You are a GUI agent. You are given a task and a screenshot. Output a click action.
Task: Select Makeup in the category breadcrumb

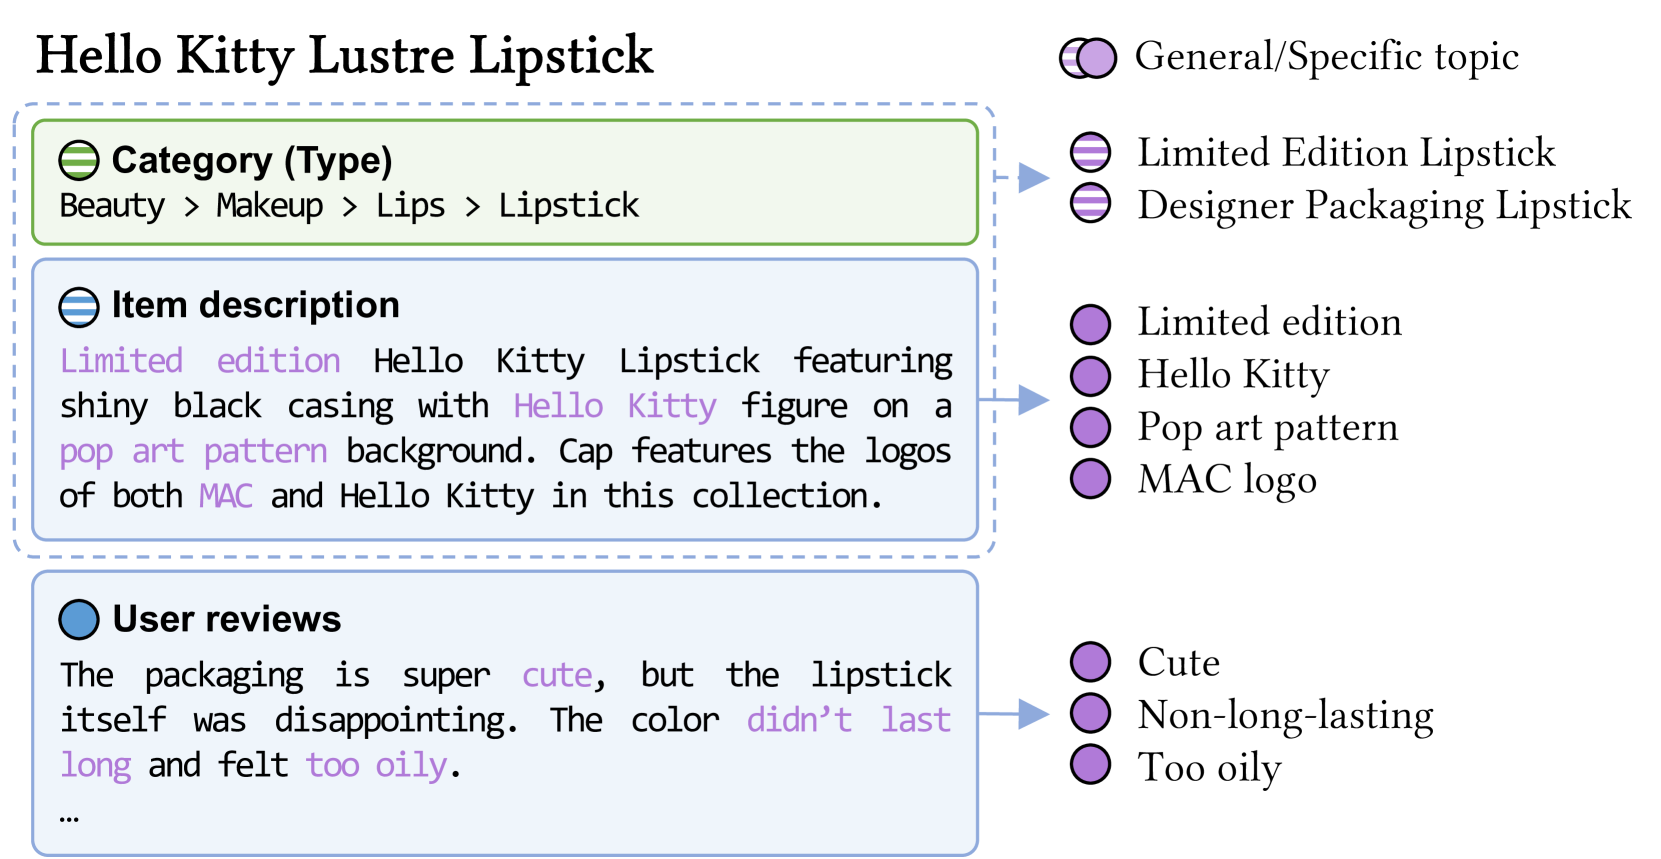(x=270, y=206)
